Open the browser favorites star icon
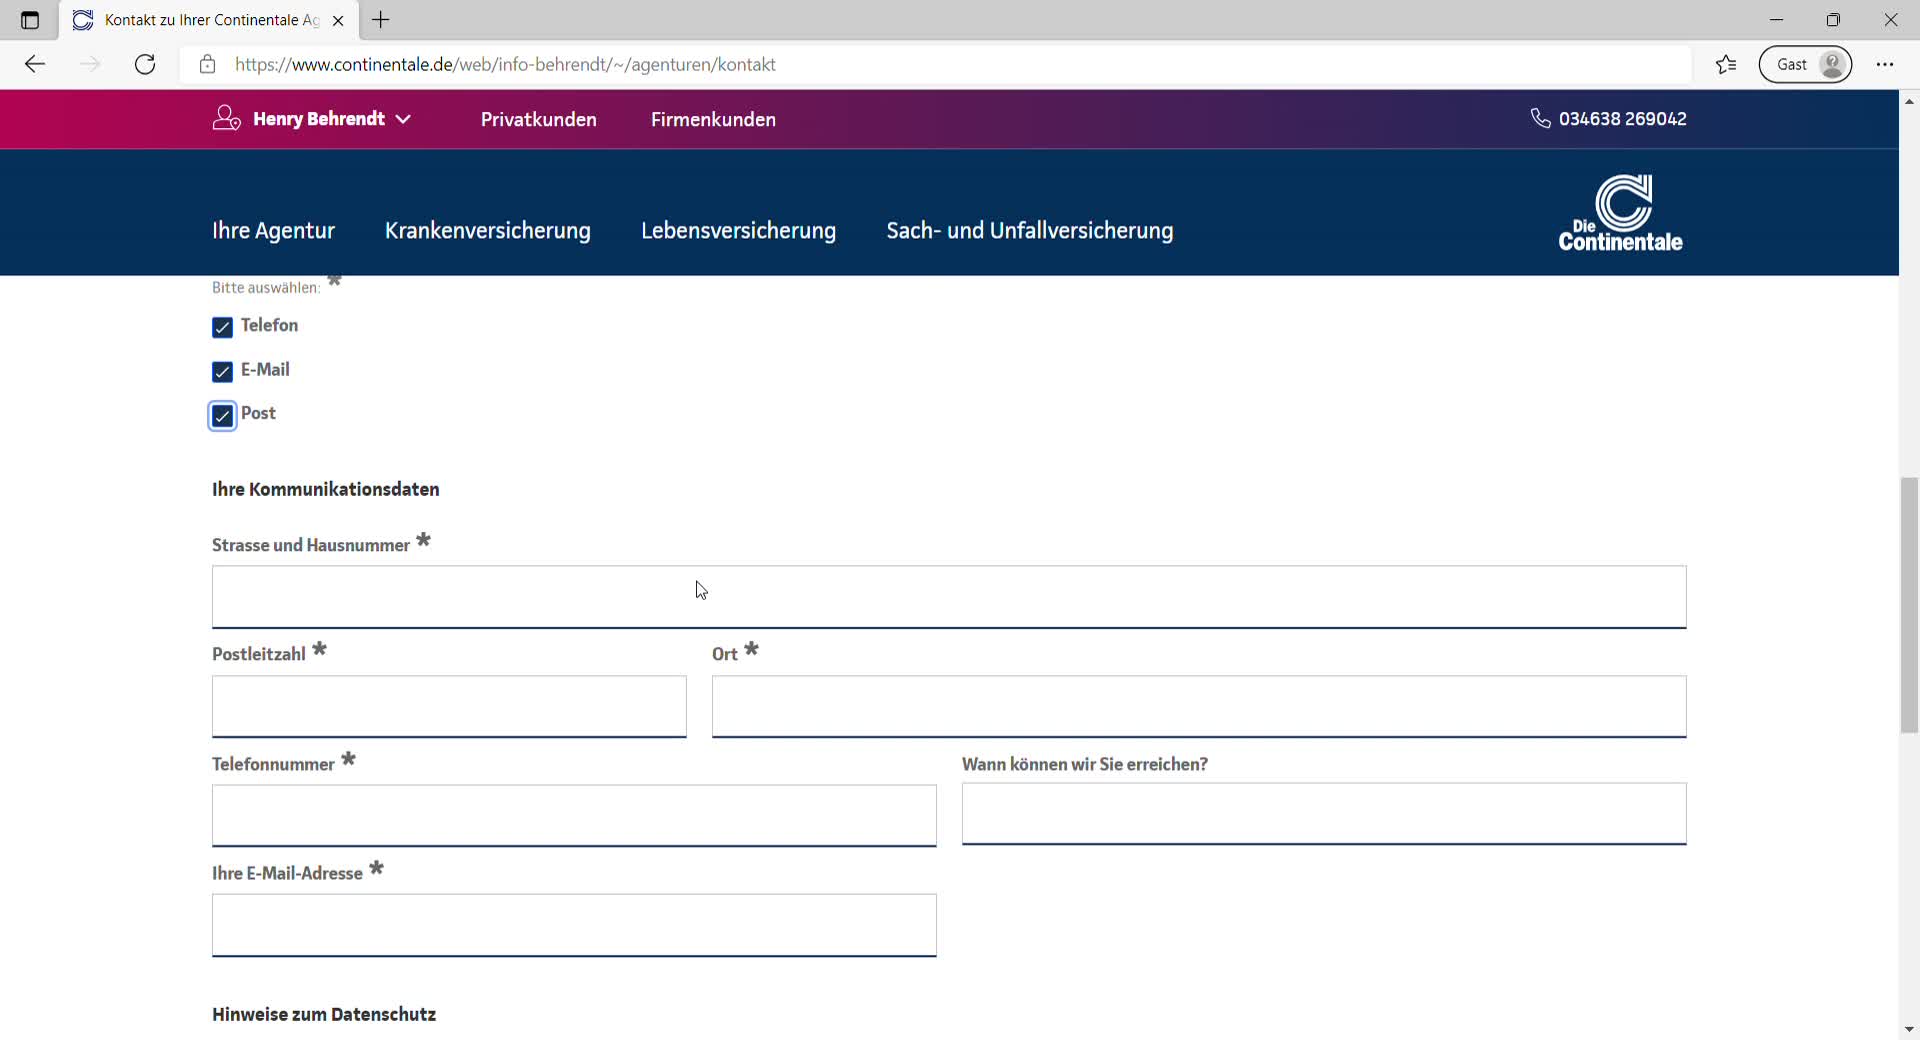1920x1040 pixels. click(x=1726, y=65)
